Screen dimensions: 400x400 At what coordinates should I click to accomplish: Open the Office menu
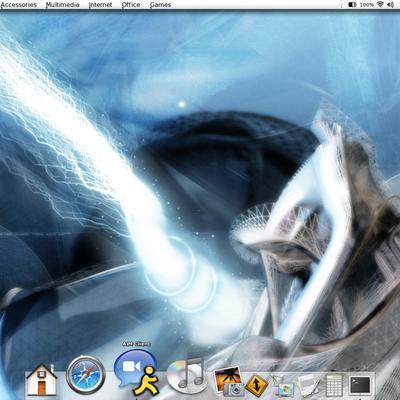coord(131,5)
